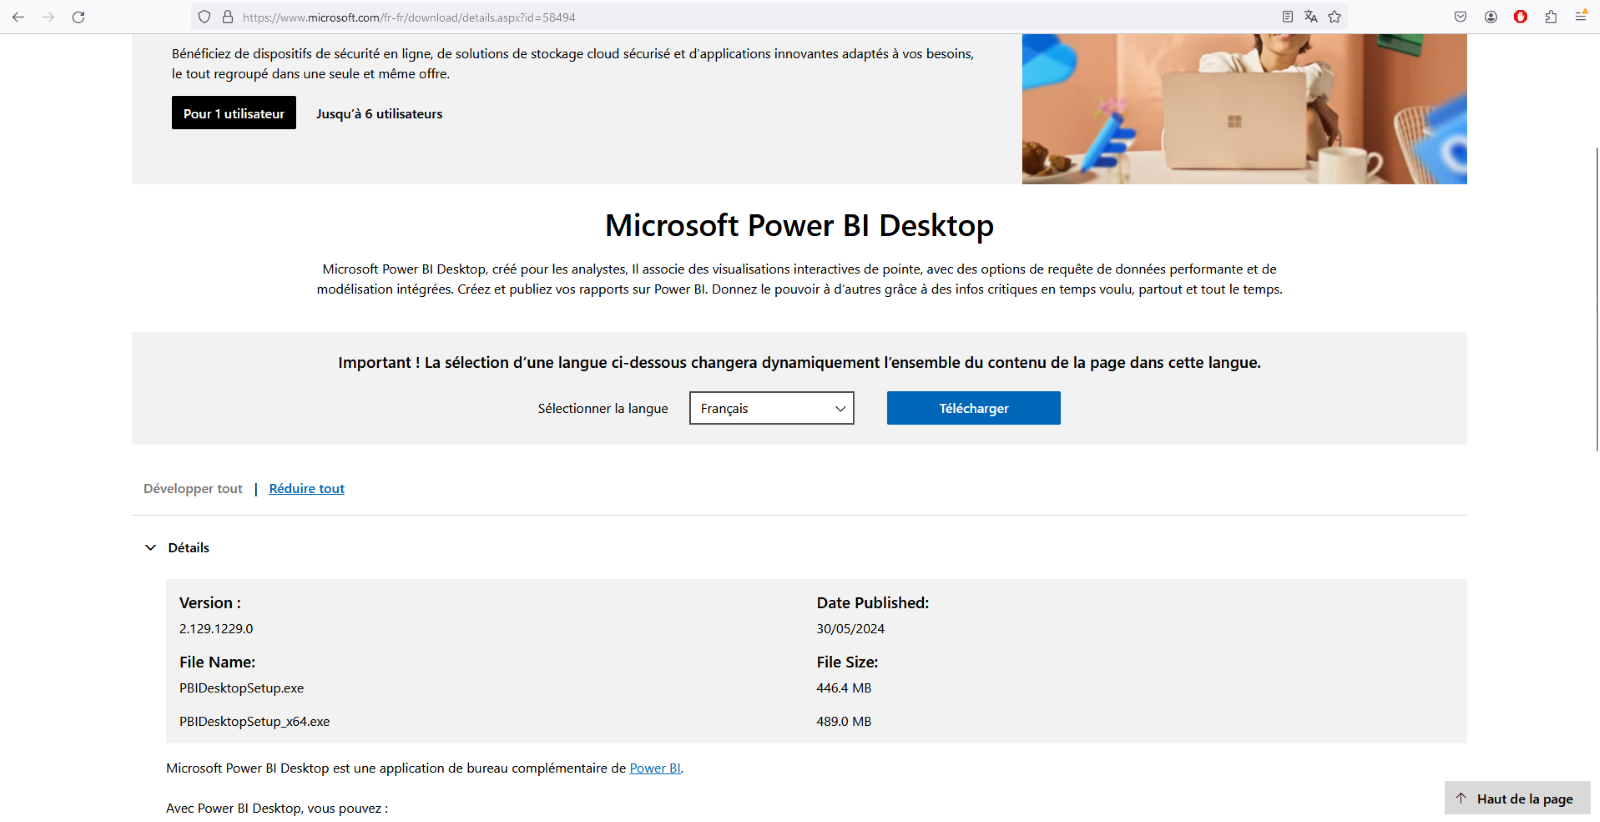The width and height of the screenshot is (1600, 822).
Task: Click the file size 446.4 MB
Action: click(844, 688)
